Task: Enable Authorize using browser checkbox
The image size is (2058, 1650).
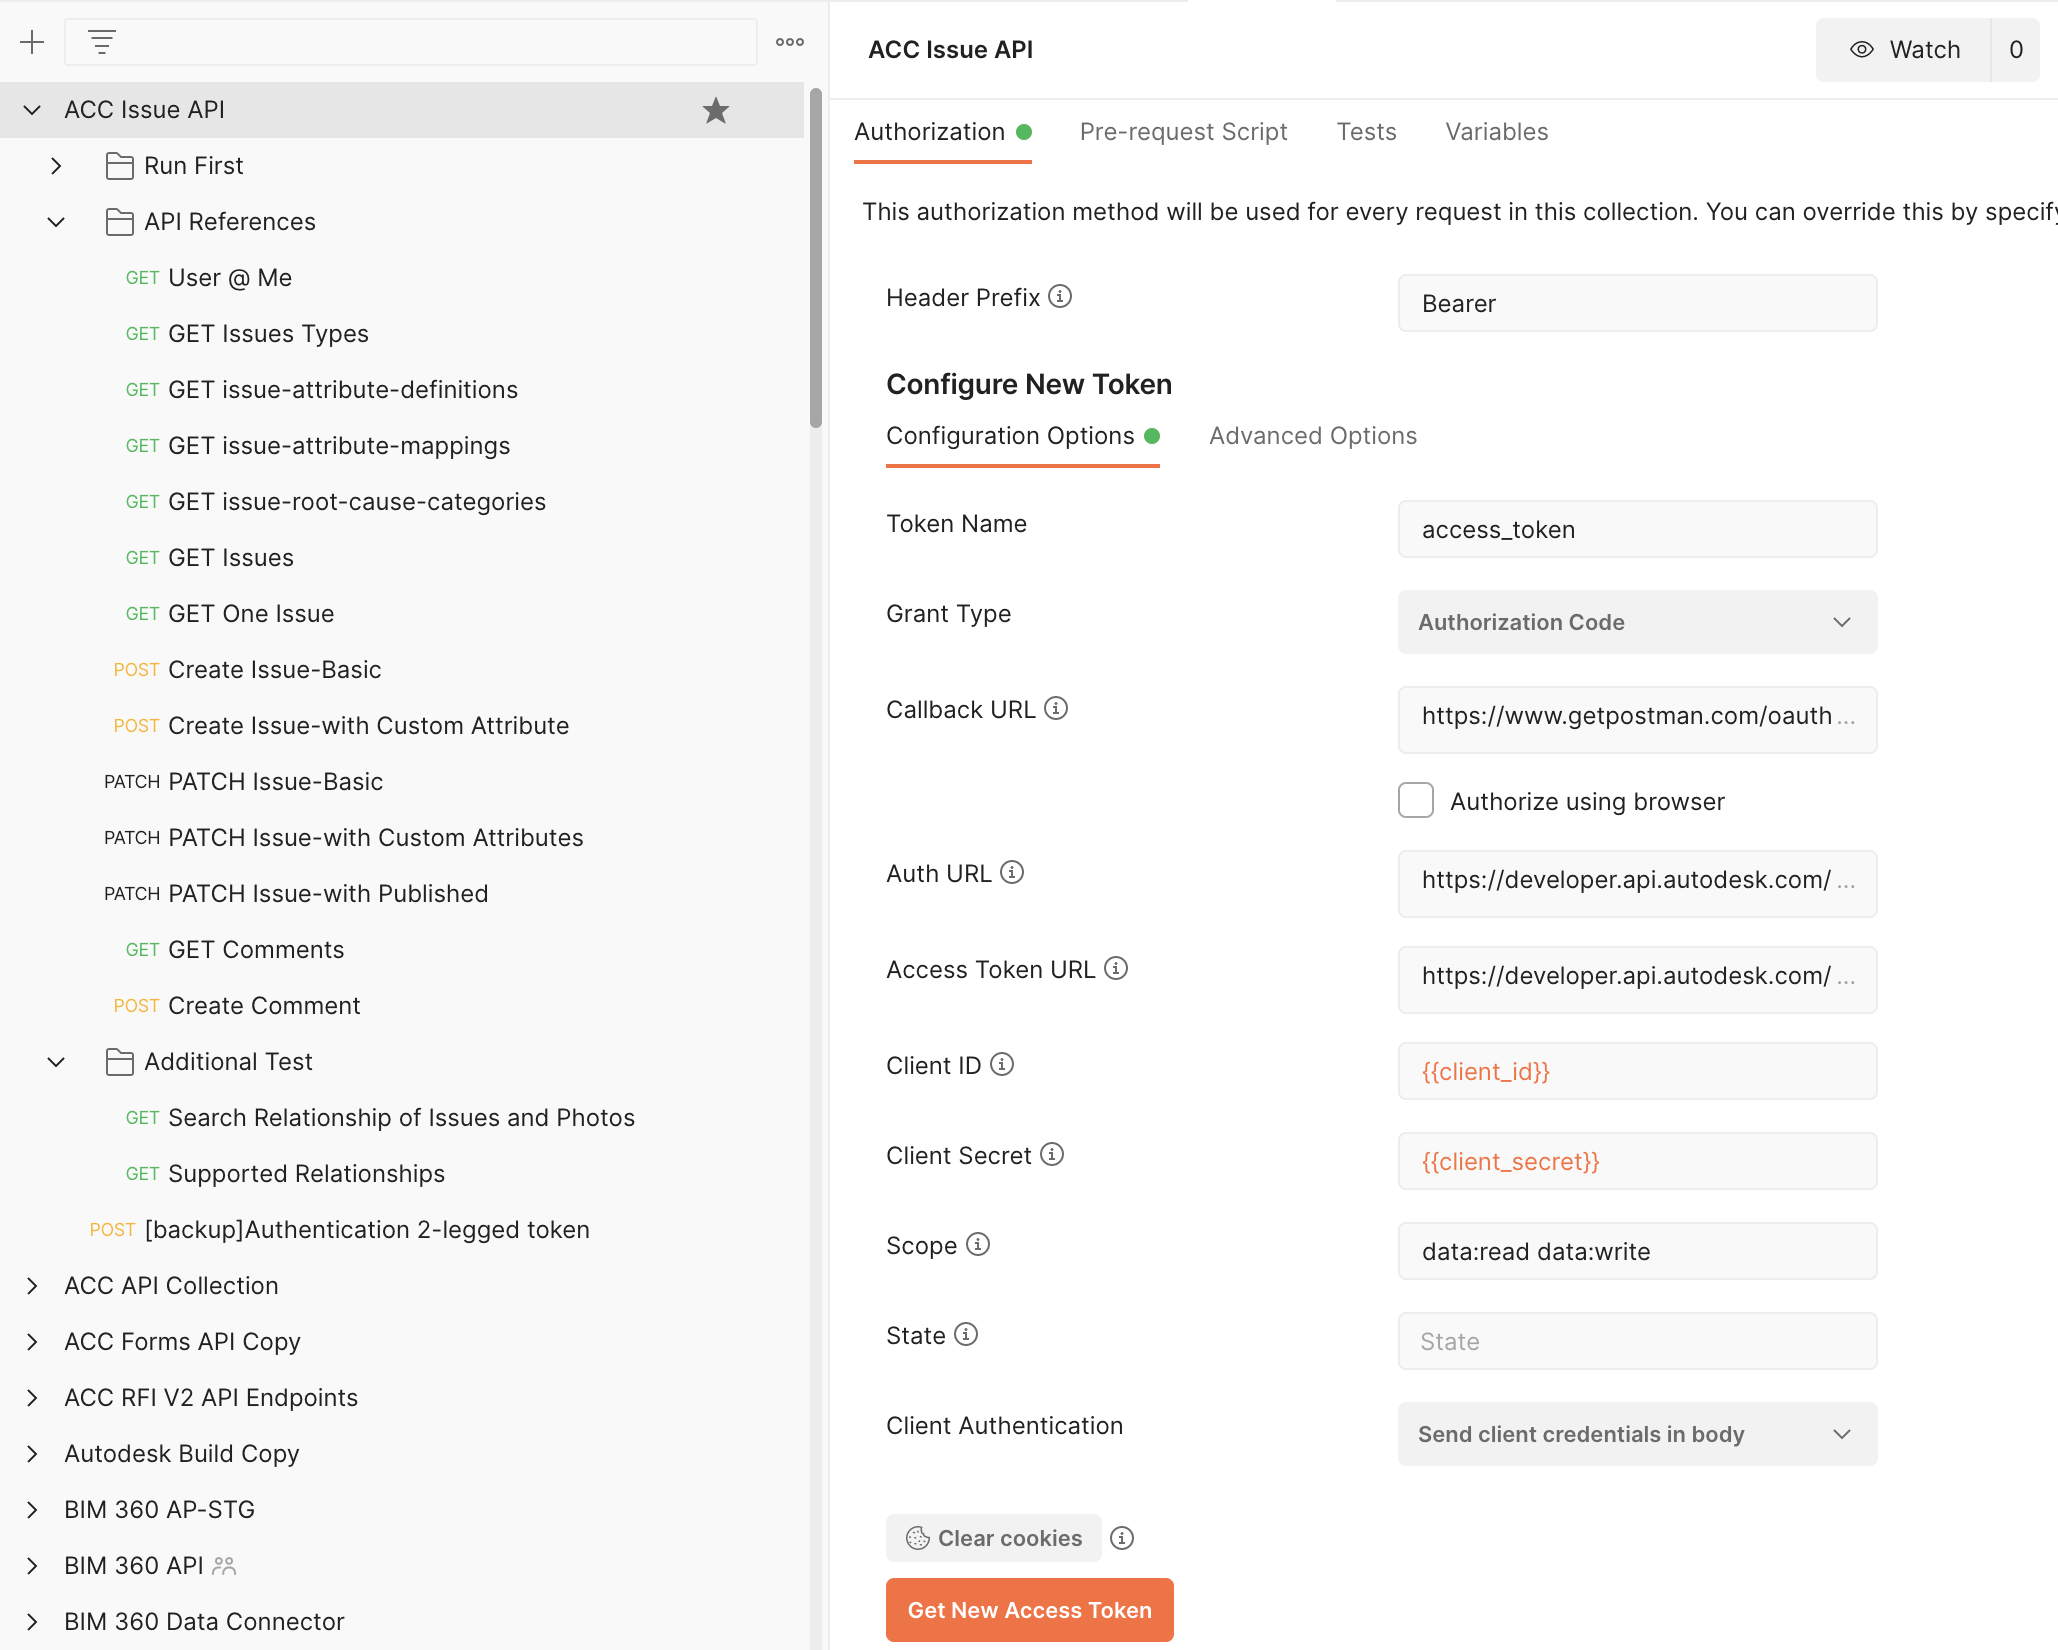Action: pos(1415,801)
